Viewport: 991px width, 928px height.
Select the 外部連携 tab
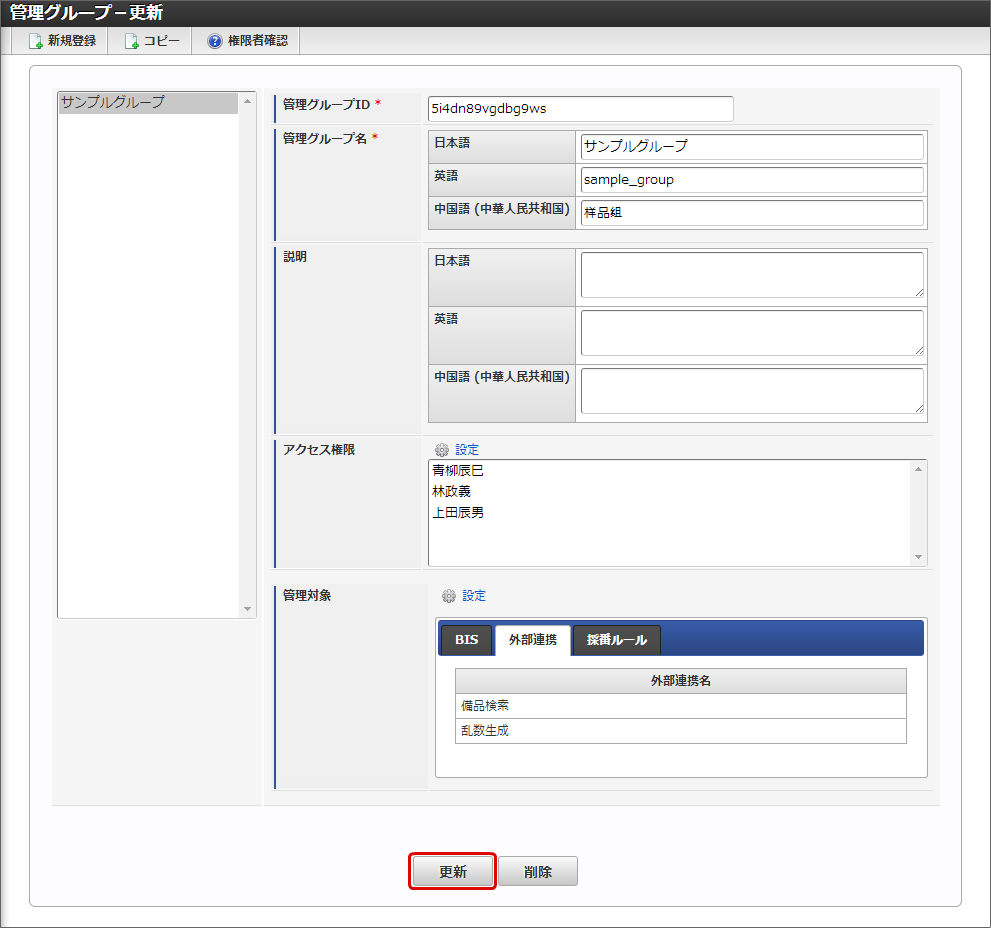coord(532,640)
